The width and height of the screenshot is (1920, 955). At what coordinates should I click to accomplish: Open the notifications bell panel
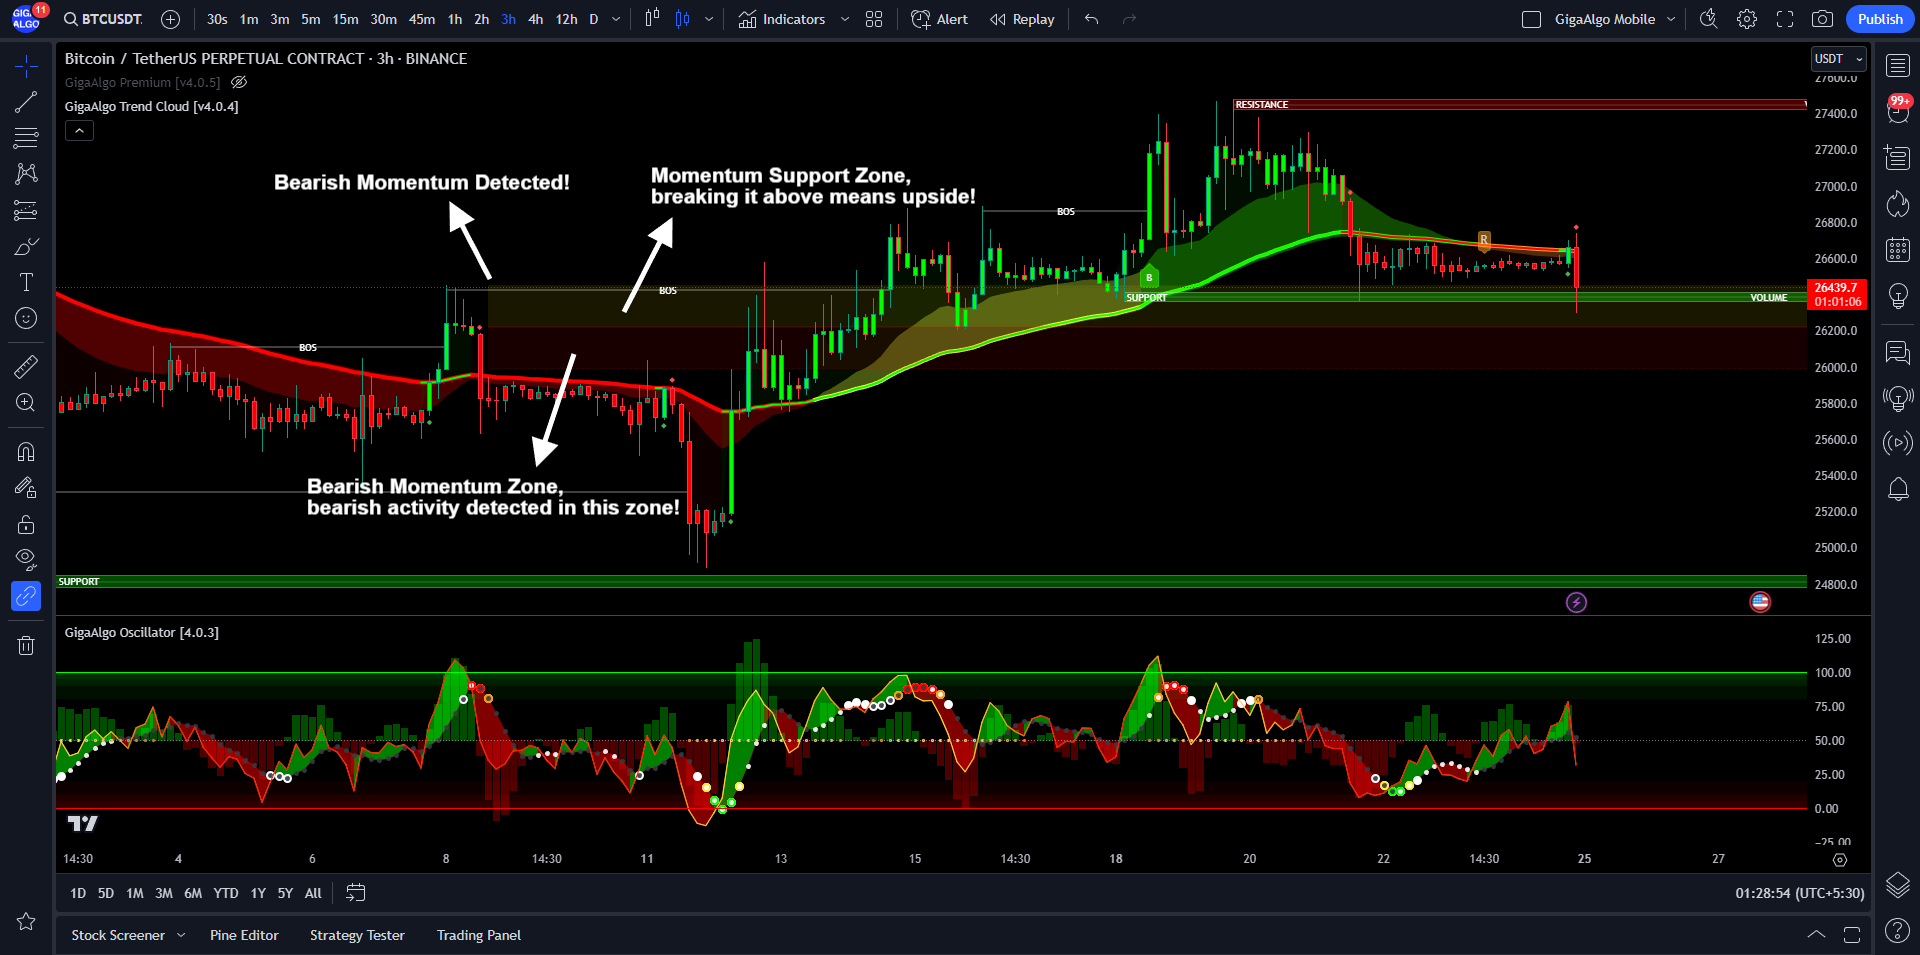click(x=1897, y=489)
